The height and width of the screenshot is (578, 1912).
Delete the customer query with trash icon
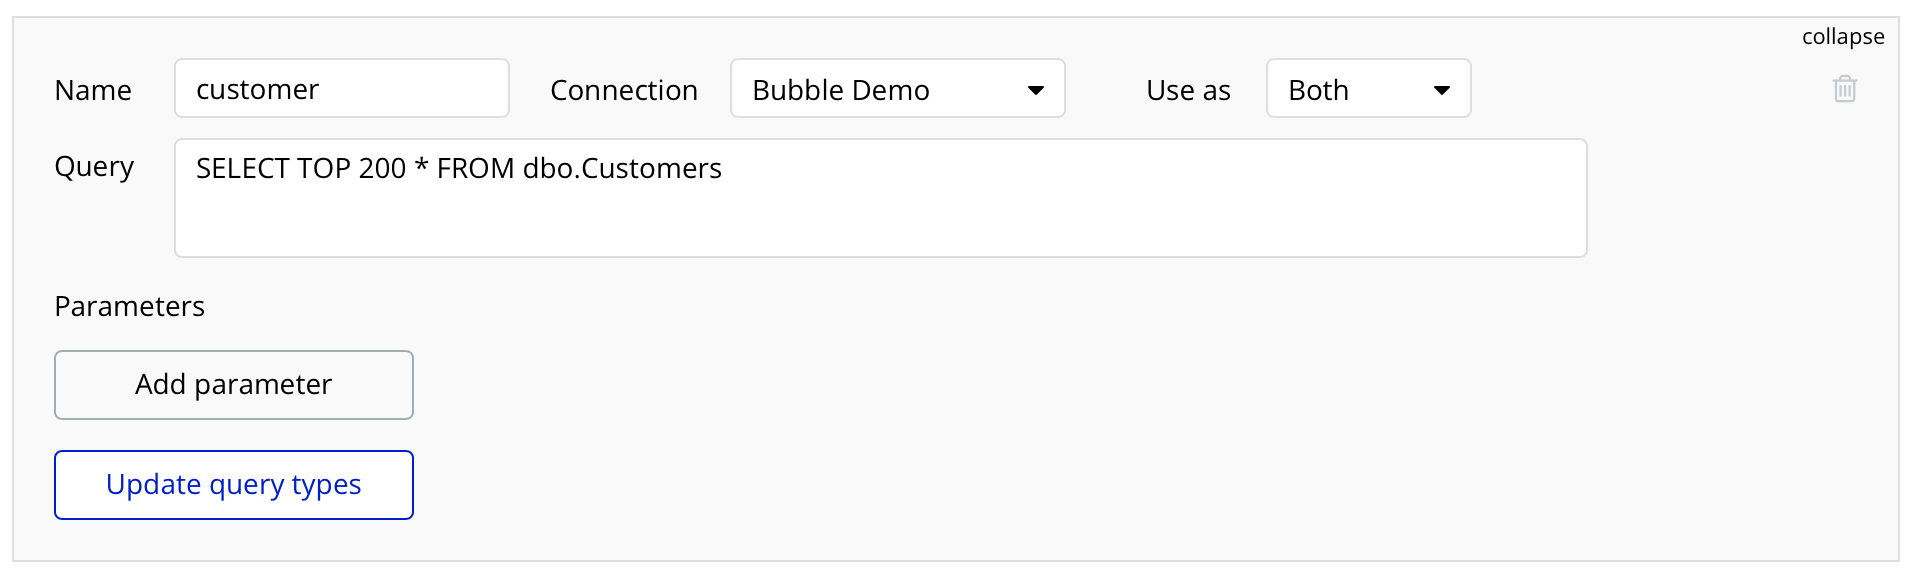(1844, 89)
